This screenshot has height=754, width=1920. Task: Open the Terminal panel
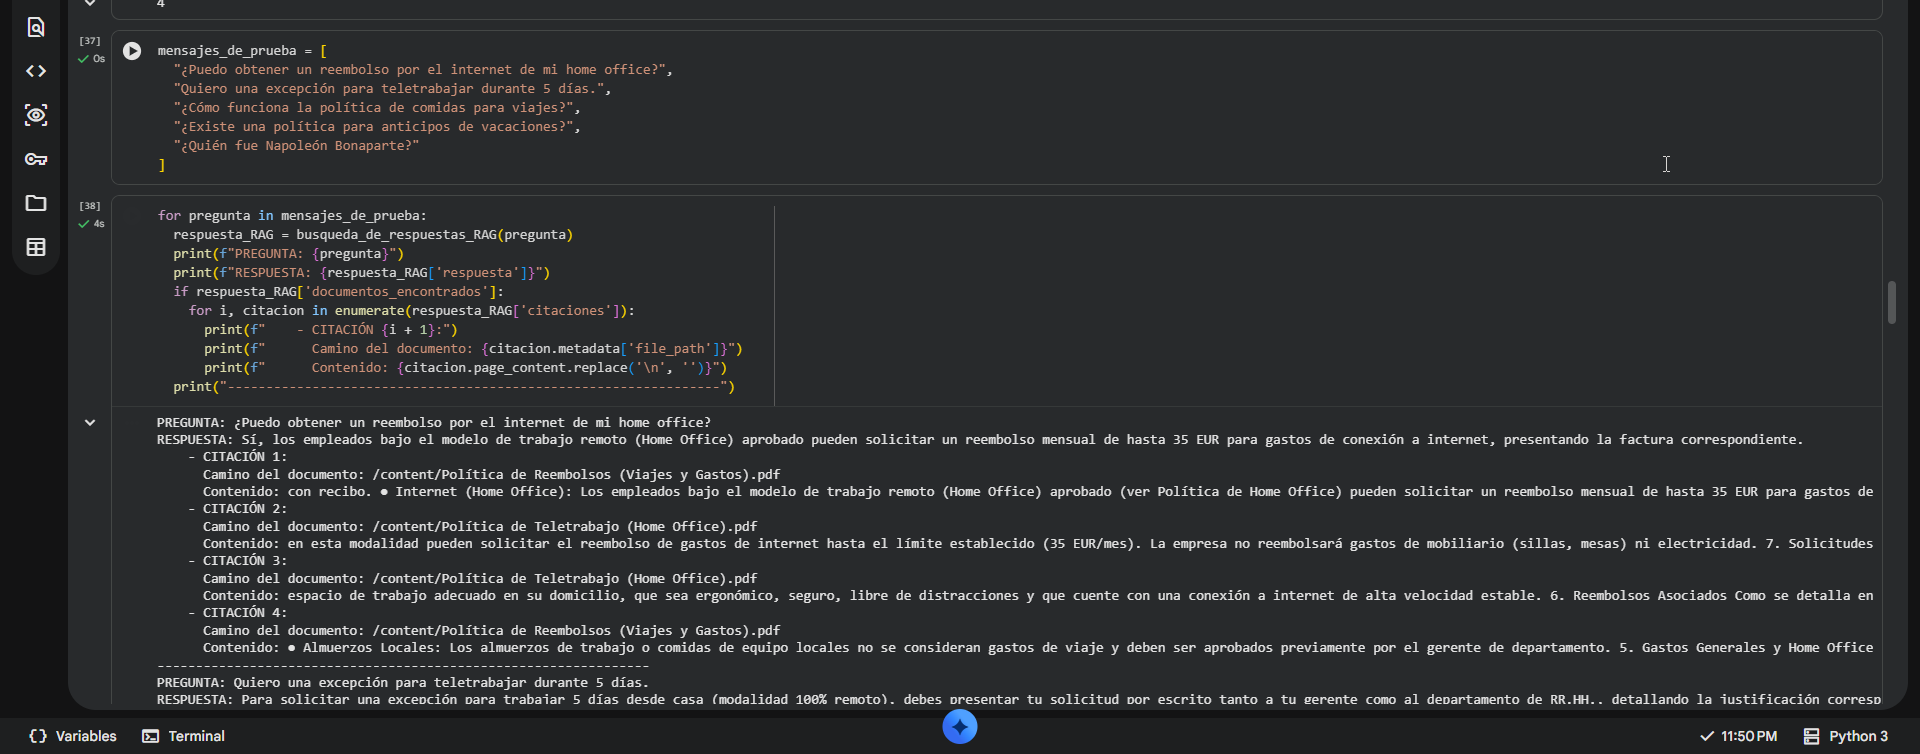[184, 736]
